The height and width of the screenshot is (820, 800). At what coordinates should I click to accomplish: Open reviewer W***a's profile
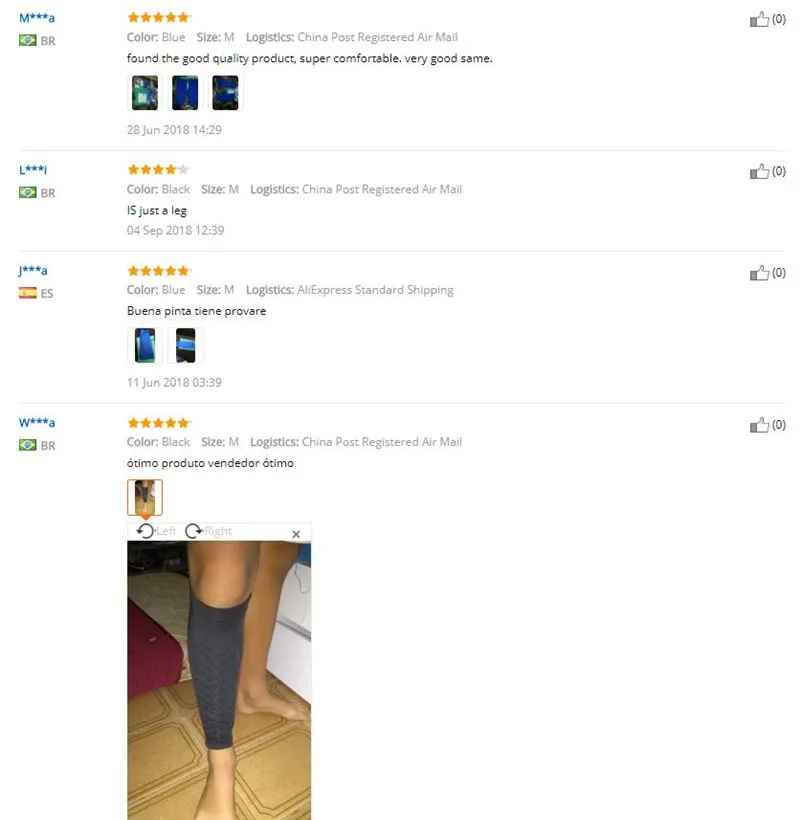click(x=37, y=423)
